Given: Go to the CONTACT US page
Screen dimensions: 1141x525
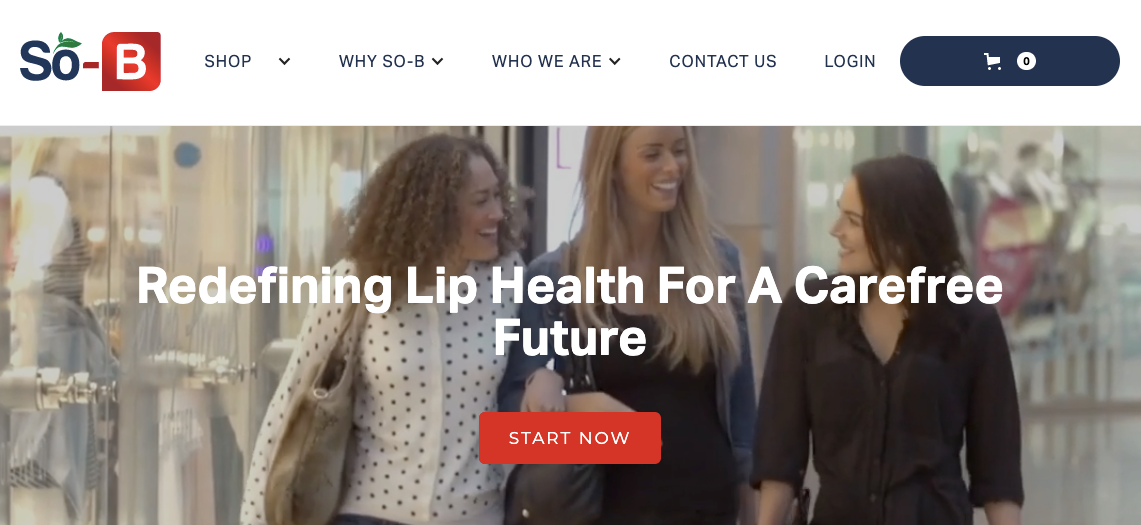Looking at the screenshot, I should pyautogui.click(x=723, y=61).
